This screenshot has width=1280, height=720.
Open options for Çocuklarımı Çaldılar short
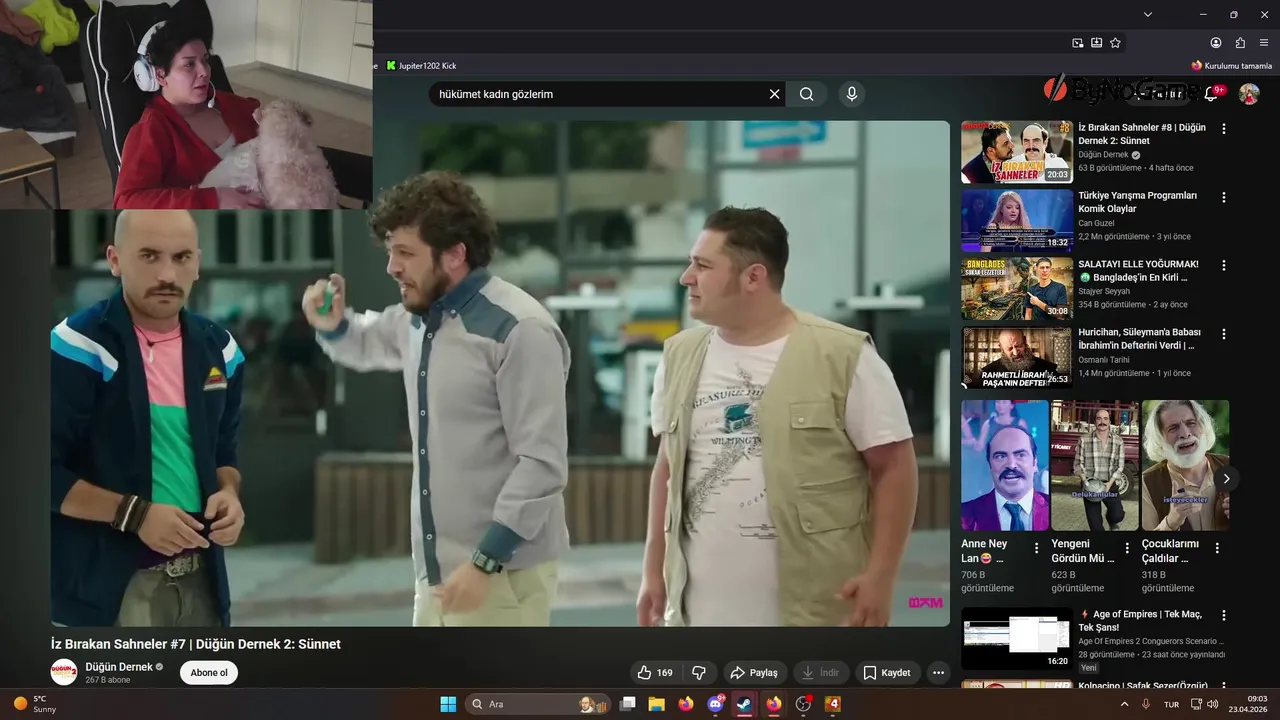1217,548
